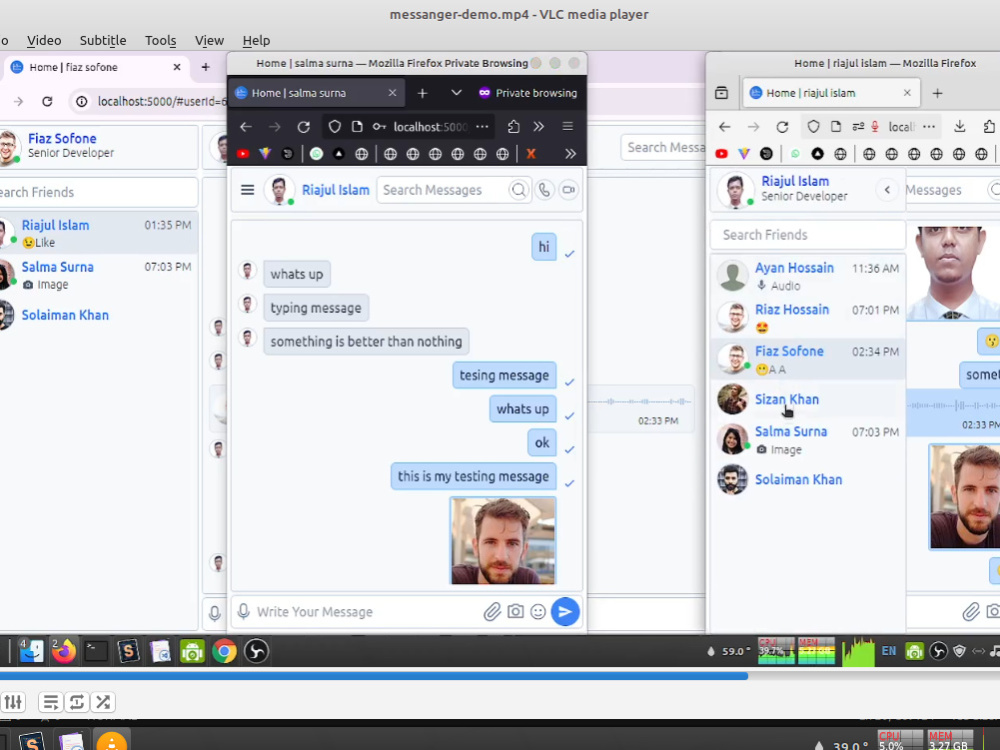
Task: Click the magnifier icon in Search Messages
Action: [519, 190]
